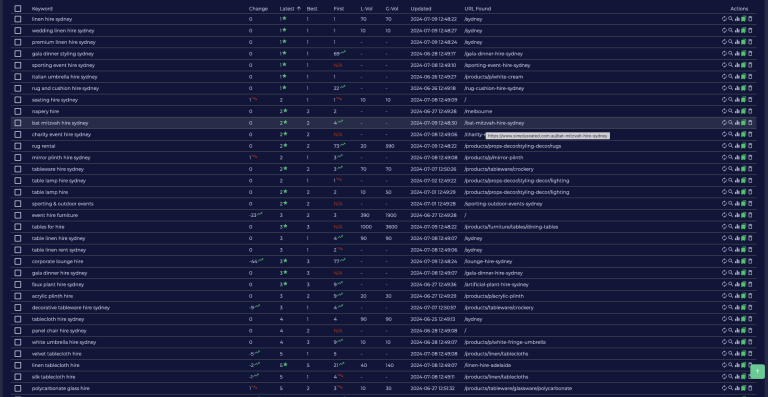Refresh 'velvet tablecloth hire' keyword ranking
The image size is (768, 397).
click(724, 353)
